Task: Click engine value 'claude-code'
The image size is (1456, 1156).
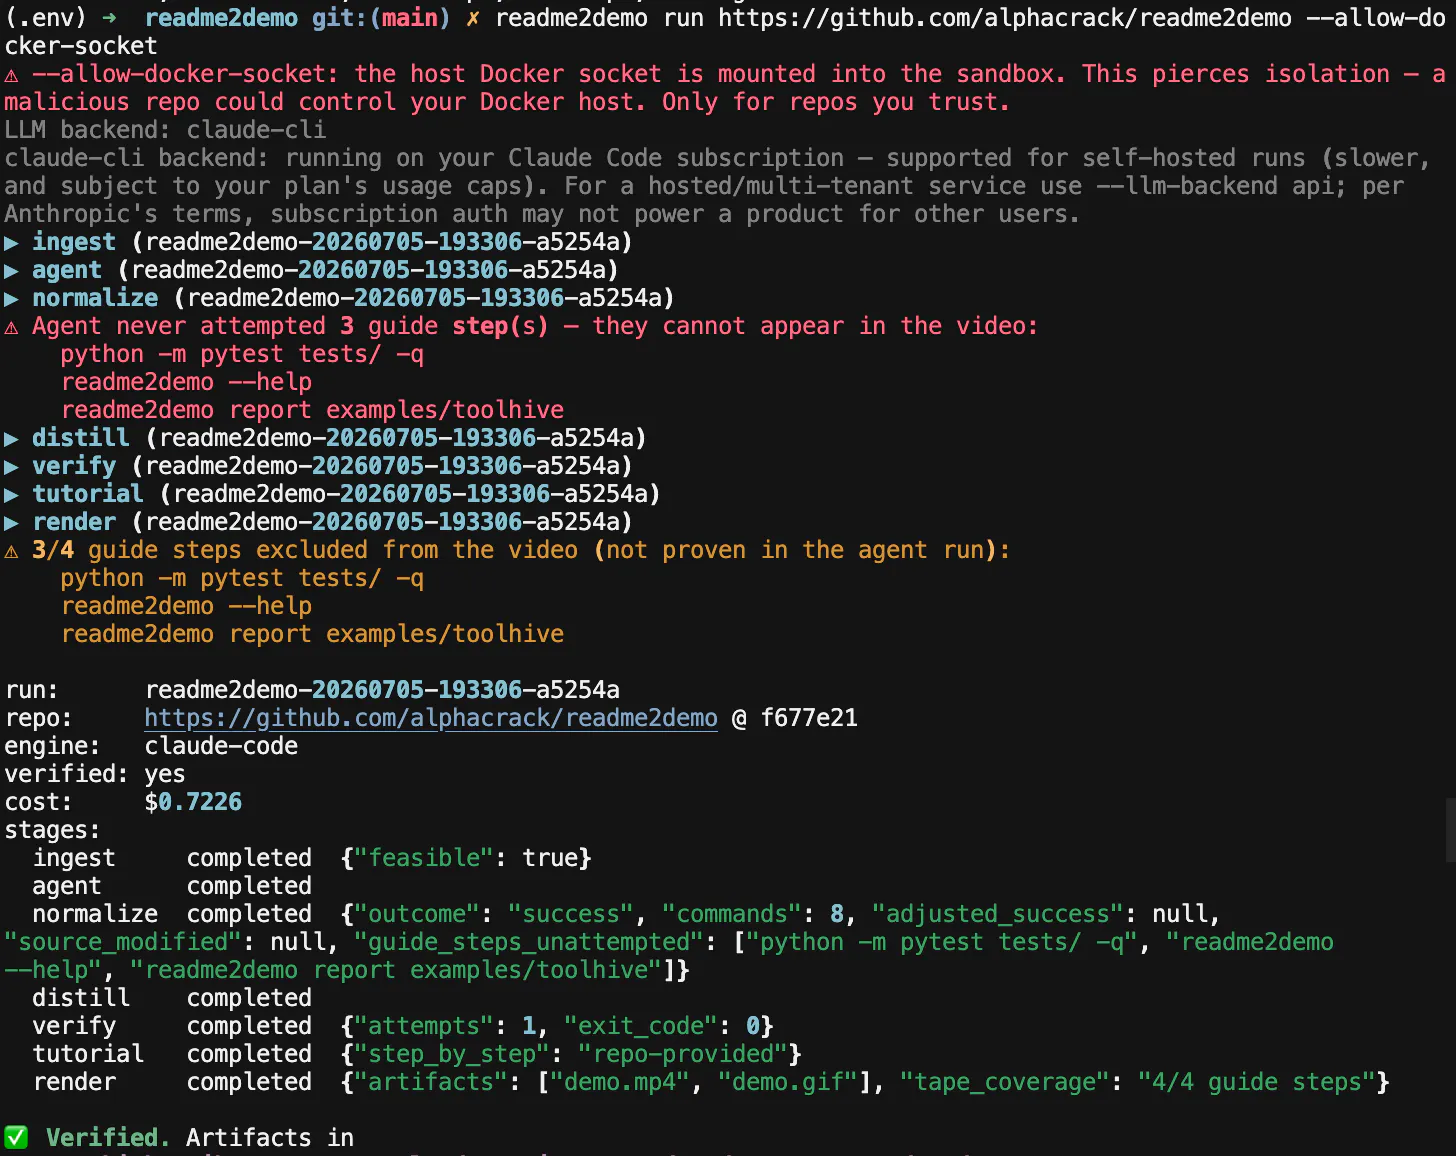Action: 221,746
